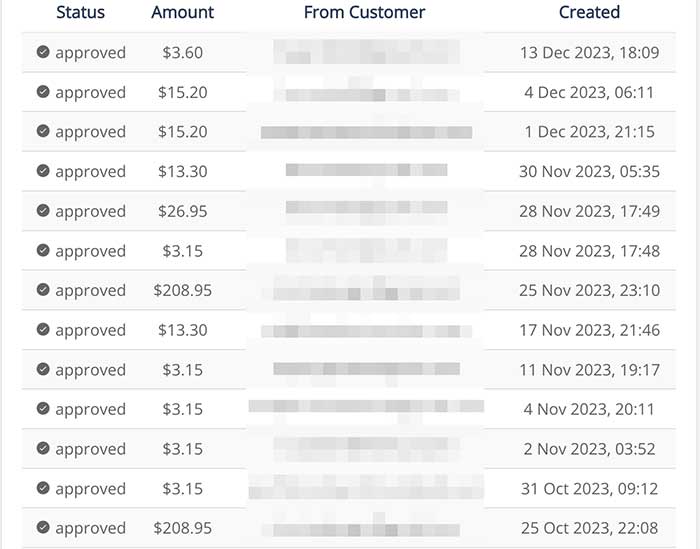Viewport: 700px width, 549px height.
Task: Click customer name on 11 Nov 2023 row
Action: click(x=367, y=369)
